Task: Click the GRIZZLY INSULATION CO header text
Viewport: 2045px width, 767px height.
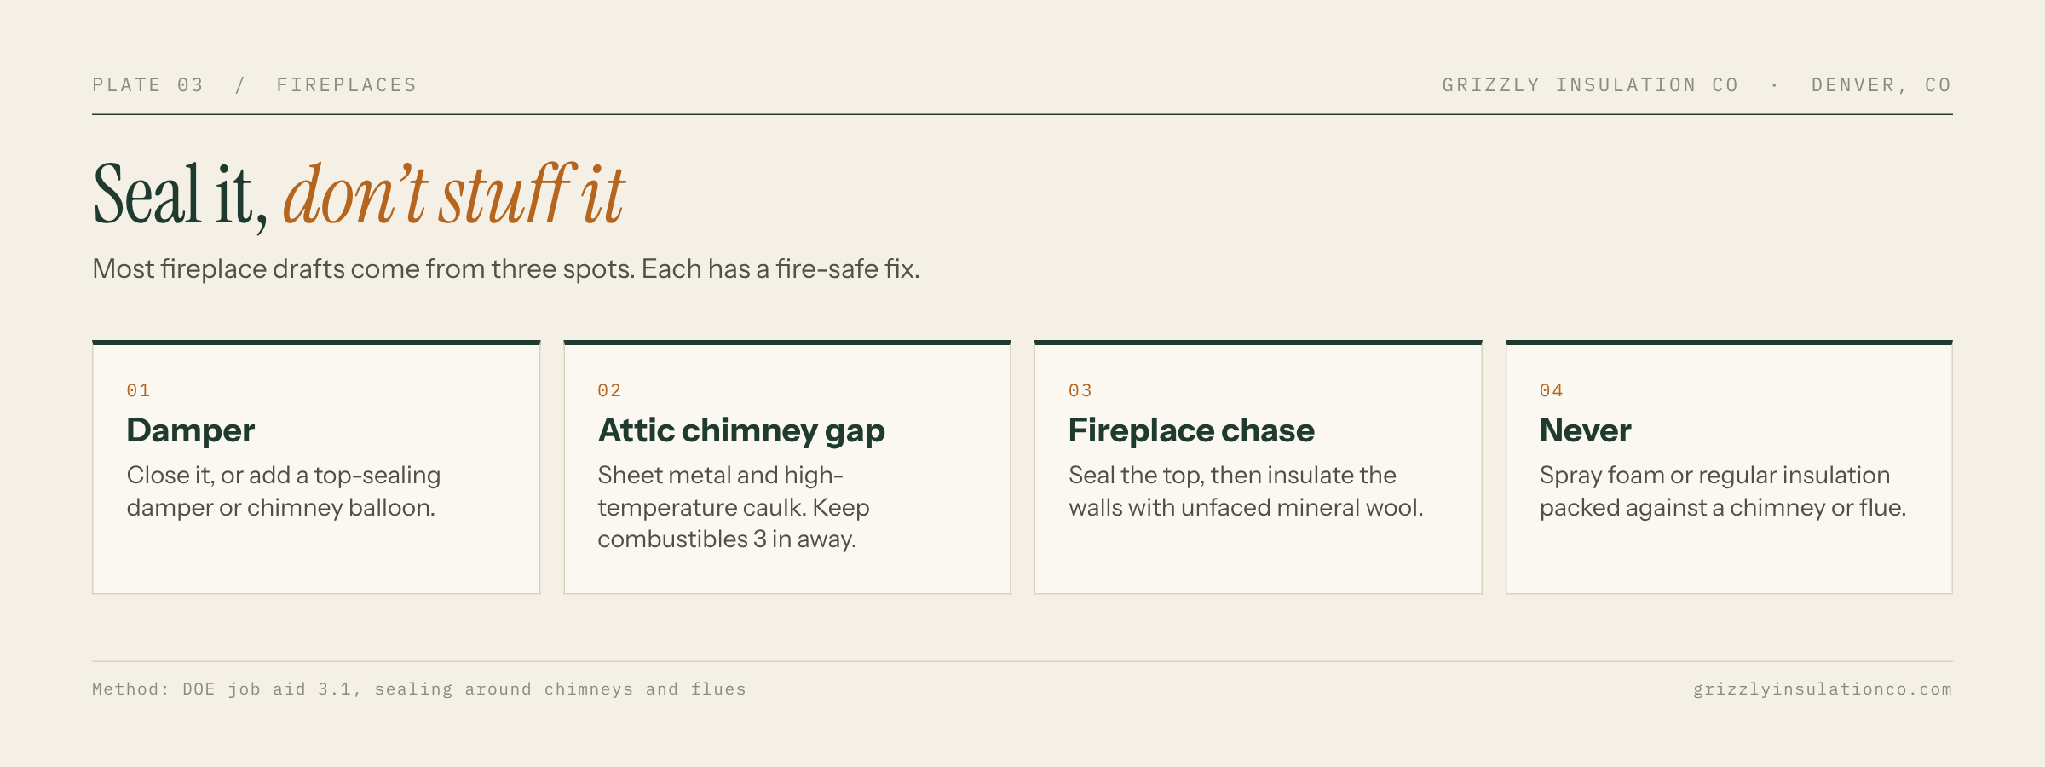Action: pyautogui.click(x=1590, y=85)
